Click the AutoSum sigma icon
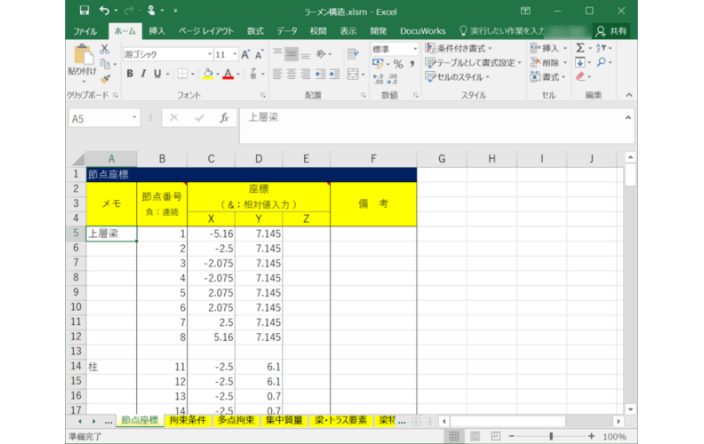Image resolution: width=704 pixels, height=444 pixels. point(580,48)
